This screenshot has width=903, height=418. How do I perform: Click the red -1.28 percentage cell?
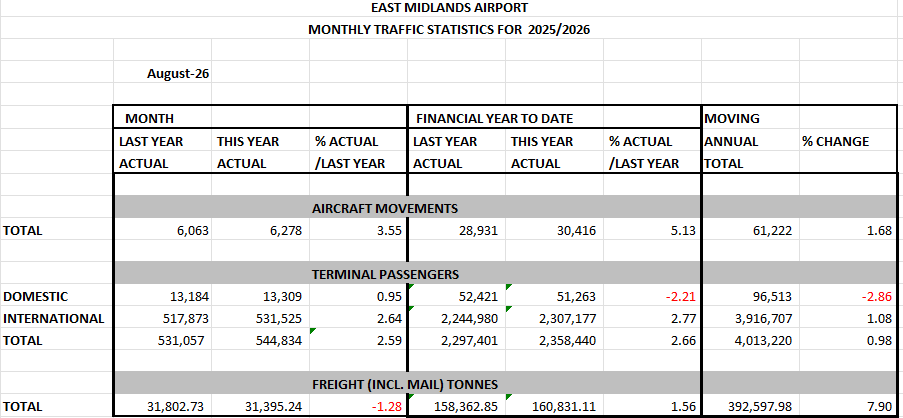(x=388, y=406)
